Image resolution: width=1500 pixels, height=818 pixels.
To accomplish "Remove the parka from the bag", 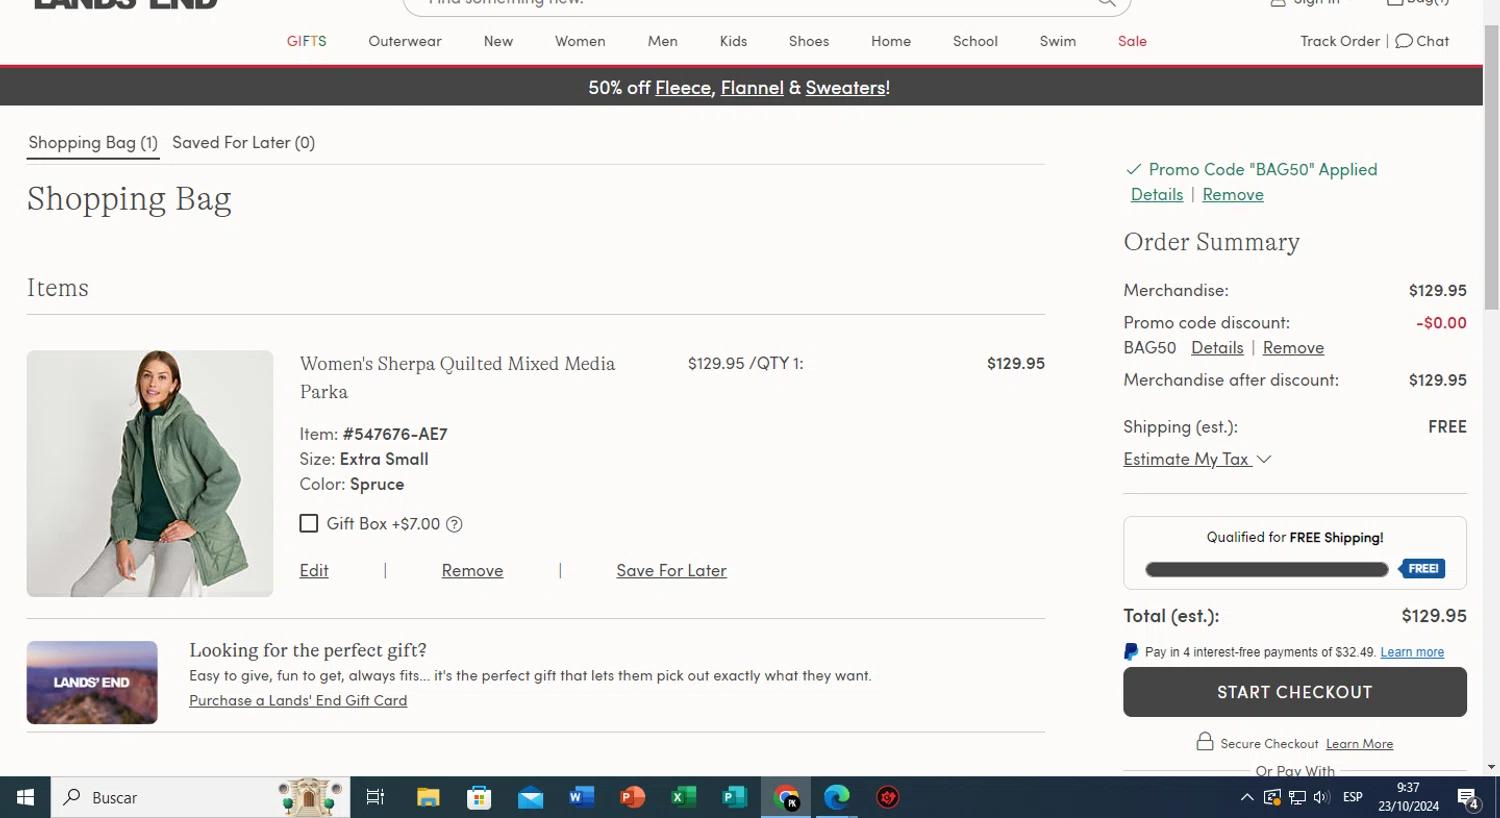I will [472, 570].
